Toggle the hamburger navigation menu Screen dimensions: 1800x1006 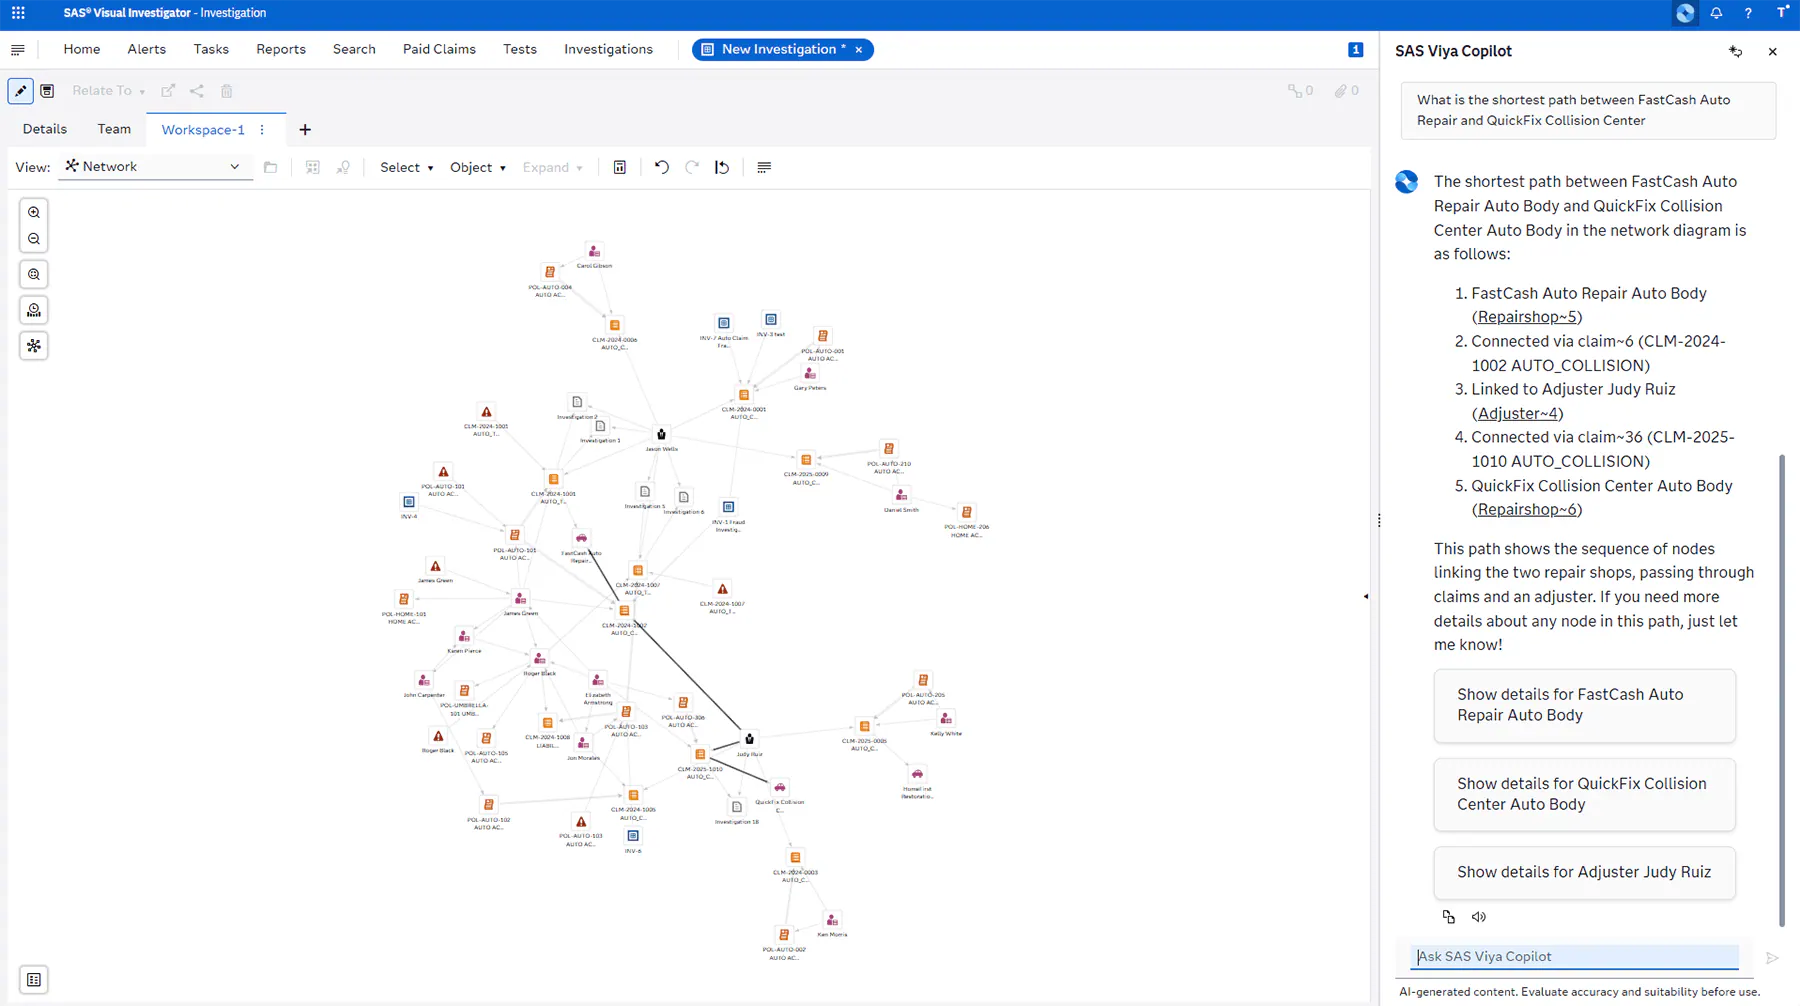point(18,50)
